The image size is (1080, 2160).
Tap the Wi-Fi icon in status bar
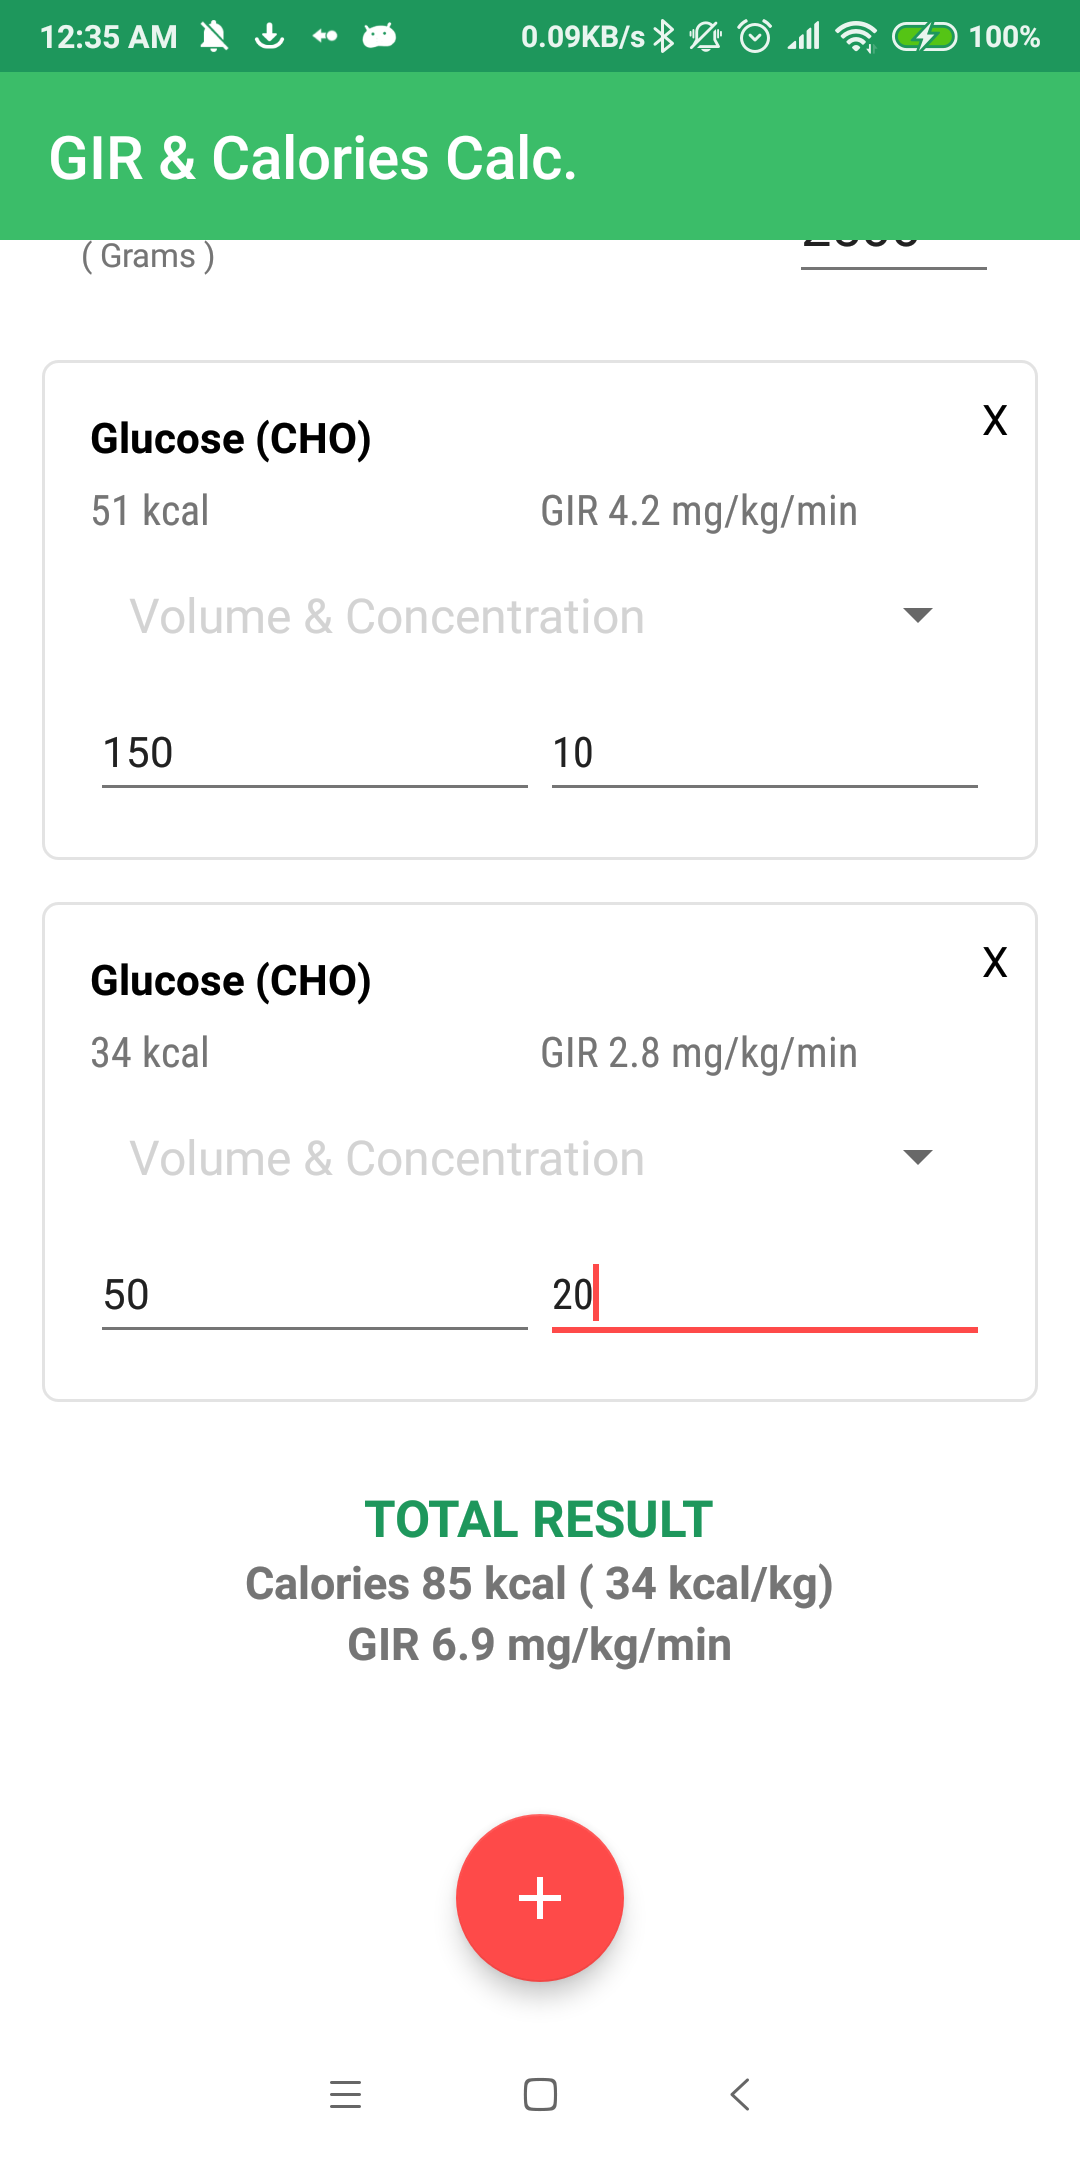tap(856, 37)
